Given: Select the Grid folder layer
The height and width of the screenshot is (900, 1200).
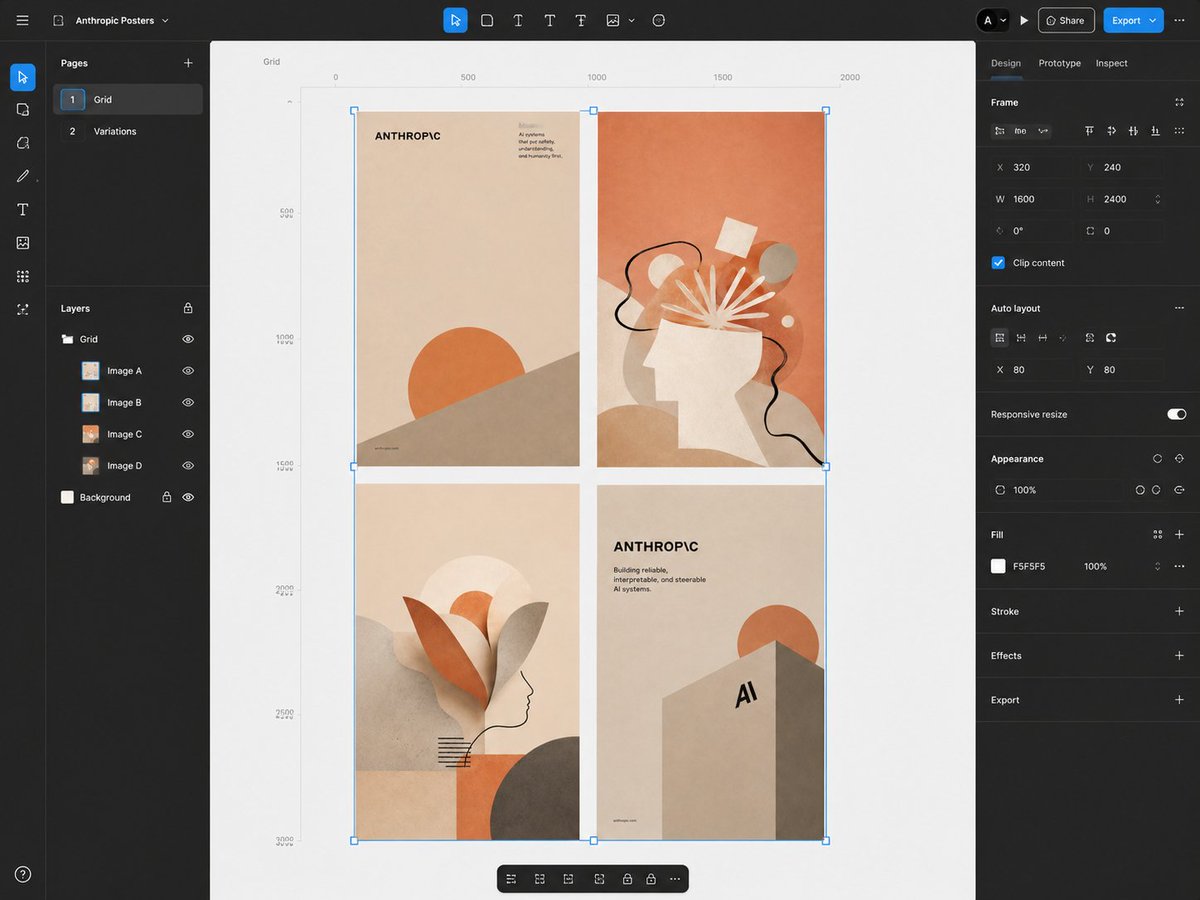Looking at the screenshot, I should tap(128, 339).
